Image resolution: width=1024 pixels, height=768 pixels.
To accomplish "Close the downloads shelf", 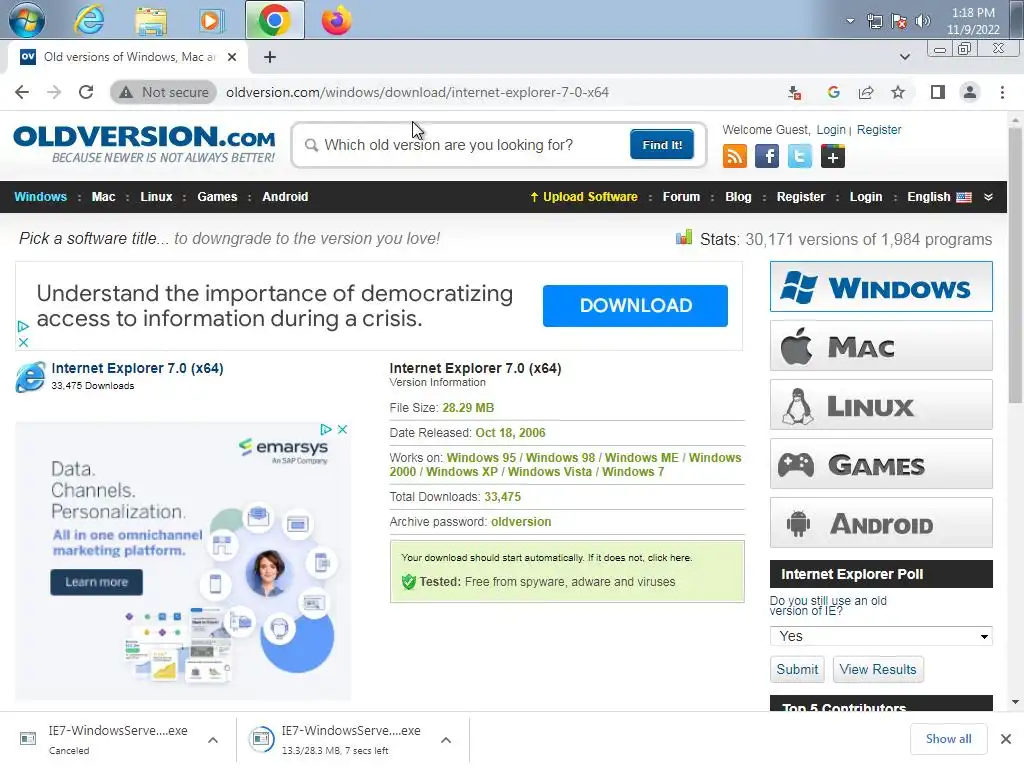I will tap(1006, 739).
